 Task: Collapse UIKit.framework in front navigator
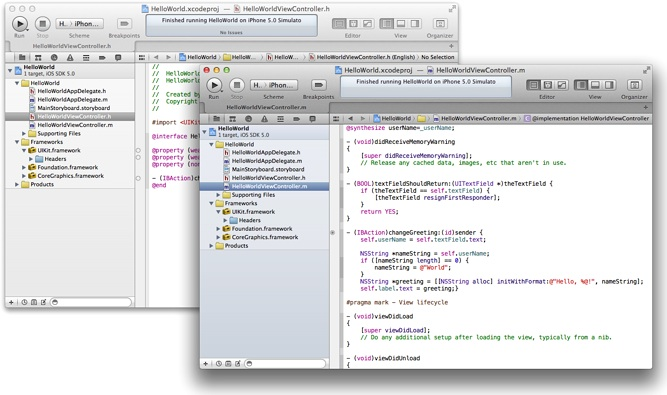point(218,212)
